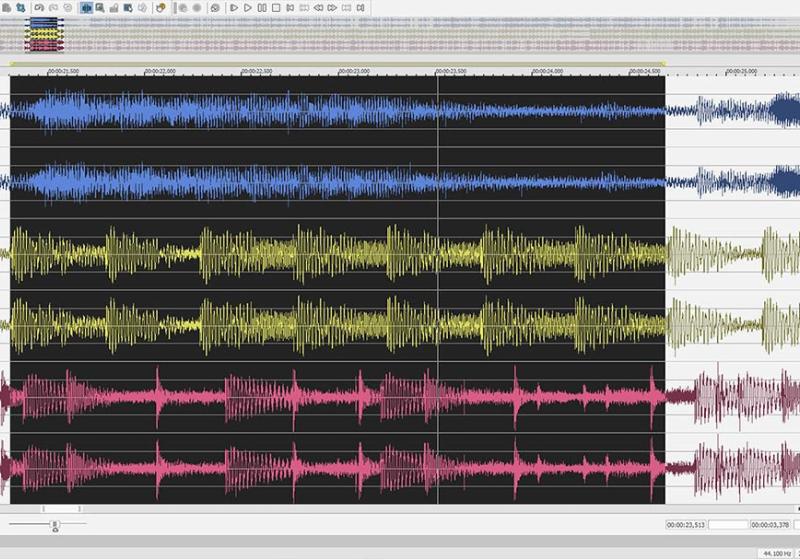Viewport: 800px width, 560px height.
Task: Click the Undo icon in the toolbar
Action: point(39,8)
